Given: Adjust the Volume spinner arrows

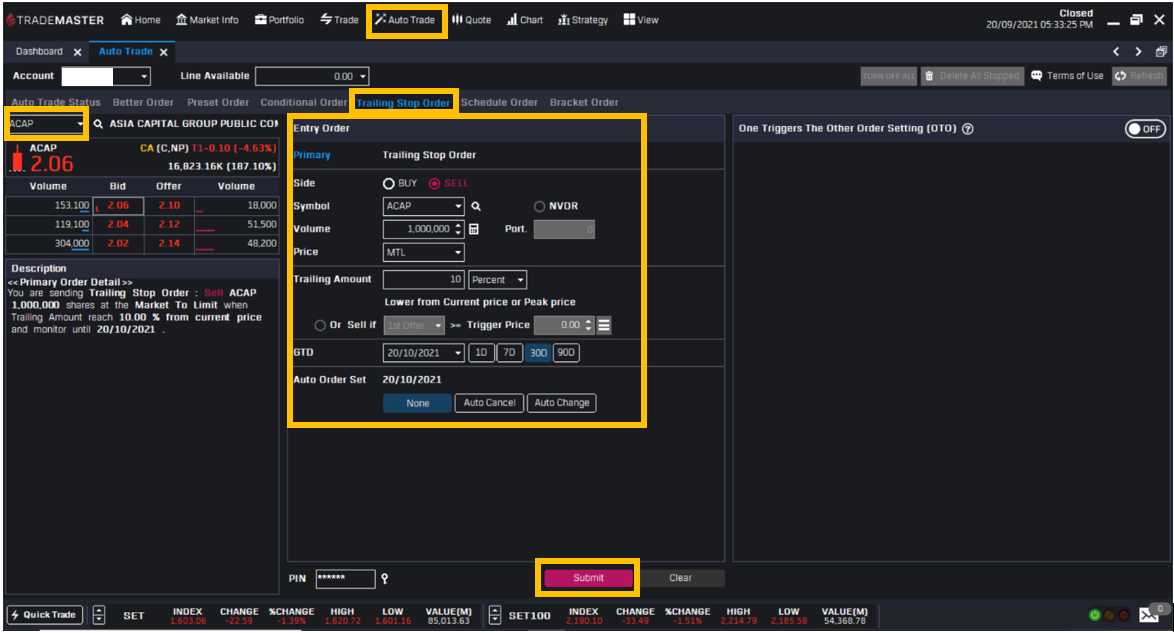Looking at the screenshot, I should (458, 229).
